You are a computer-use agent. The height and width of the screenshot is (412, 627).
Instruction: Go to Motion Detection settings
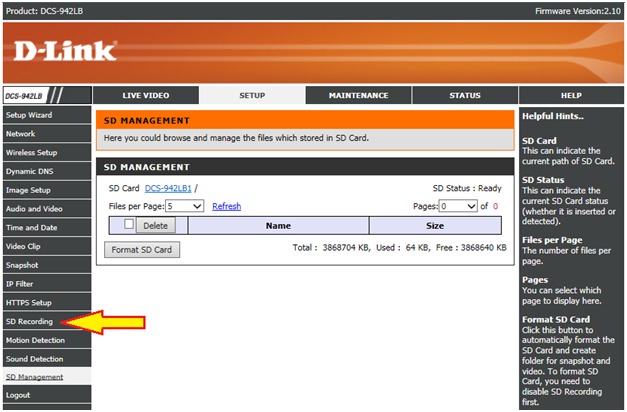(35, 340)
